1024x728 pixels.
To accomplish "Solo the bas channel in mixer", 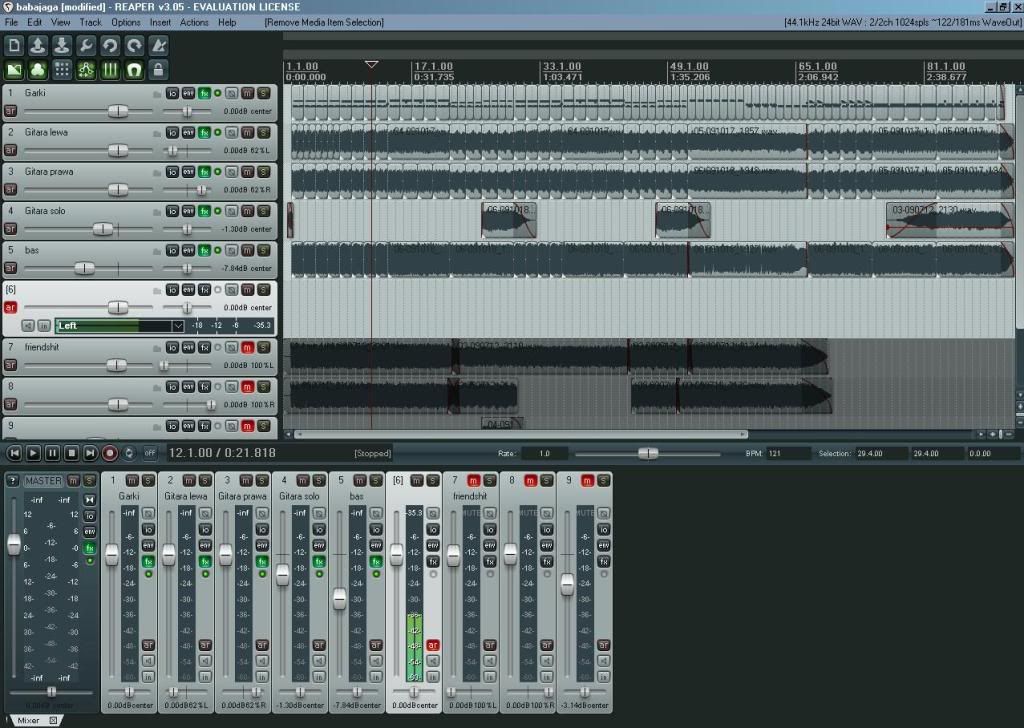I will point(376,481).
